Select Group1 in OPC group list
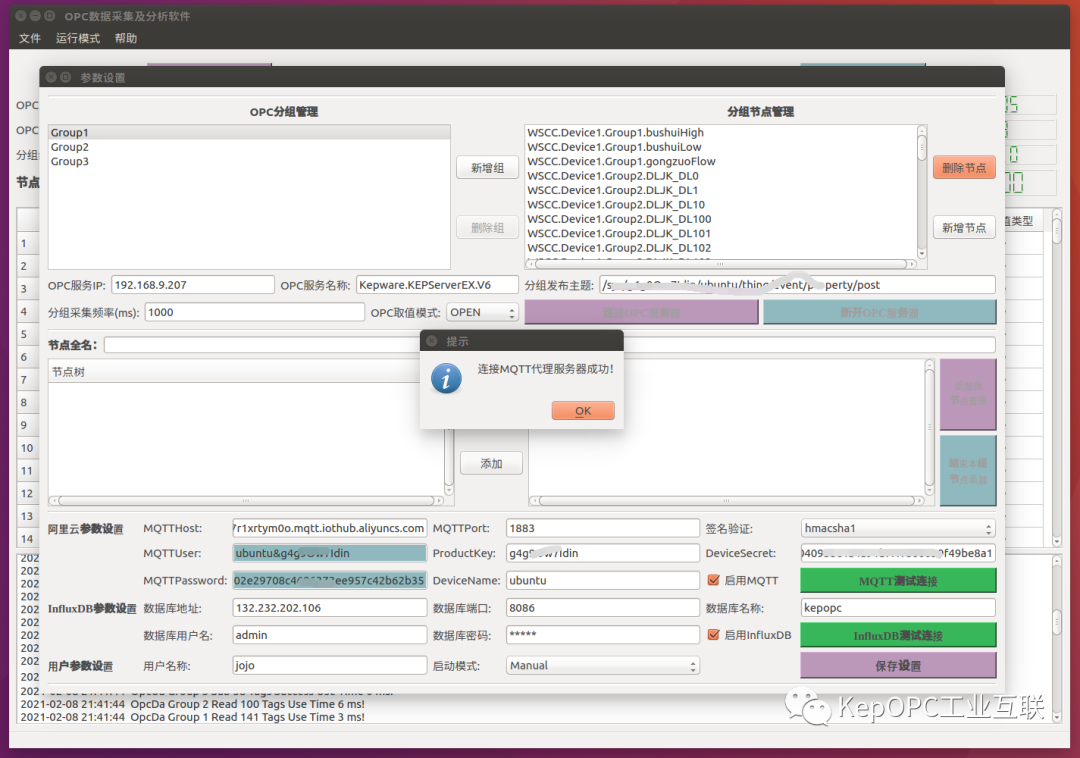The height and width of the screenshot is (758, 1080). tap(249, 132)
